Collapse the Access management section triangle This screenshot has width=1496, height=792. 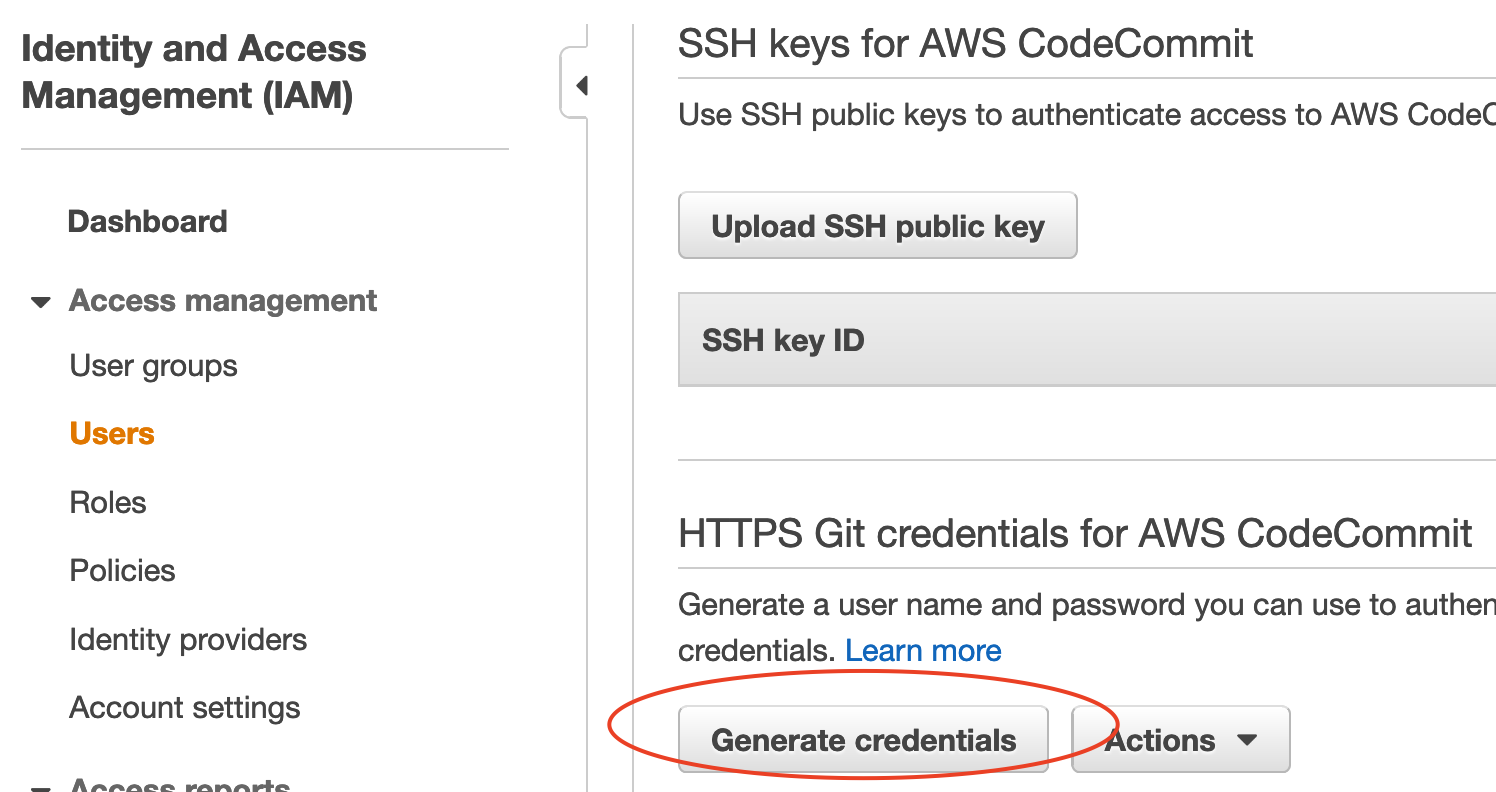point(41,302)
